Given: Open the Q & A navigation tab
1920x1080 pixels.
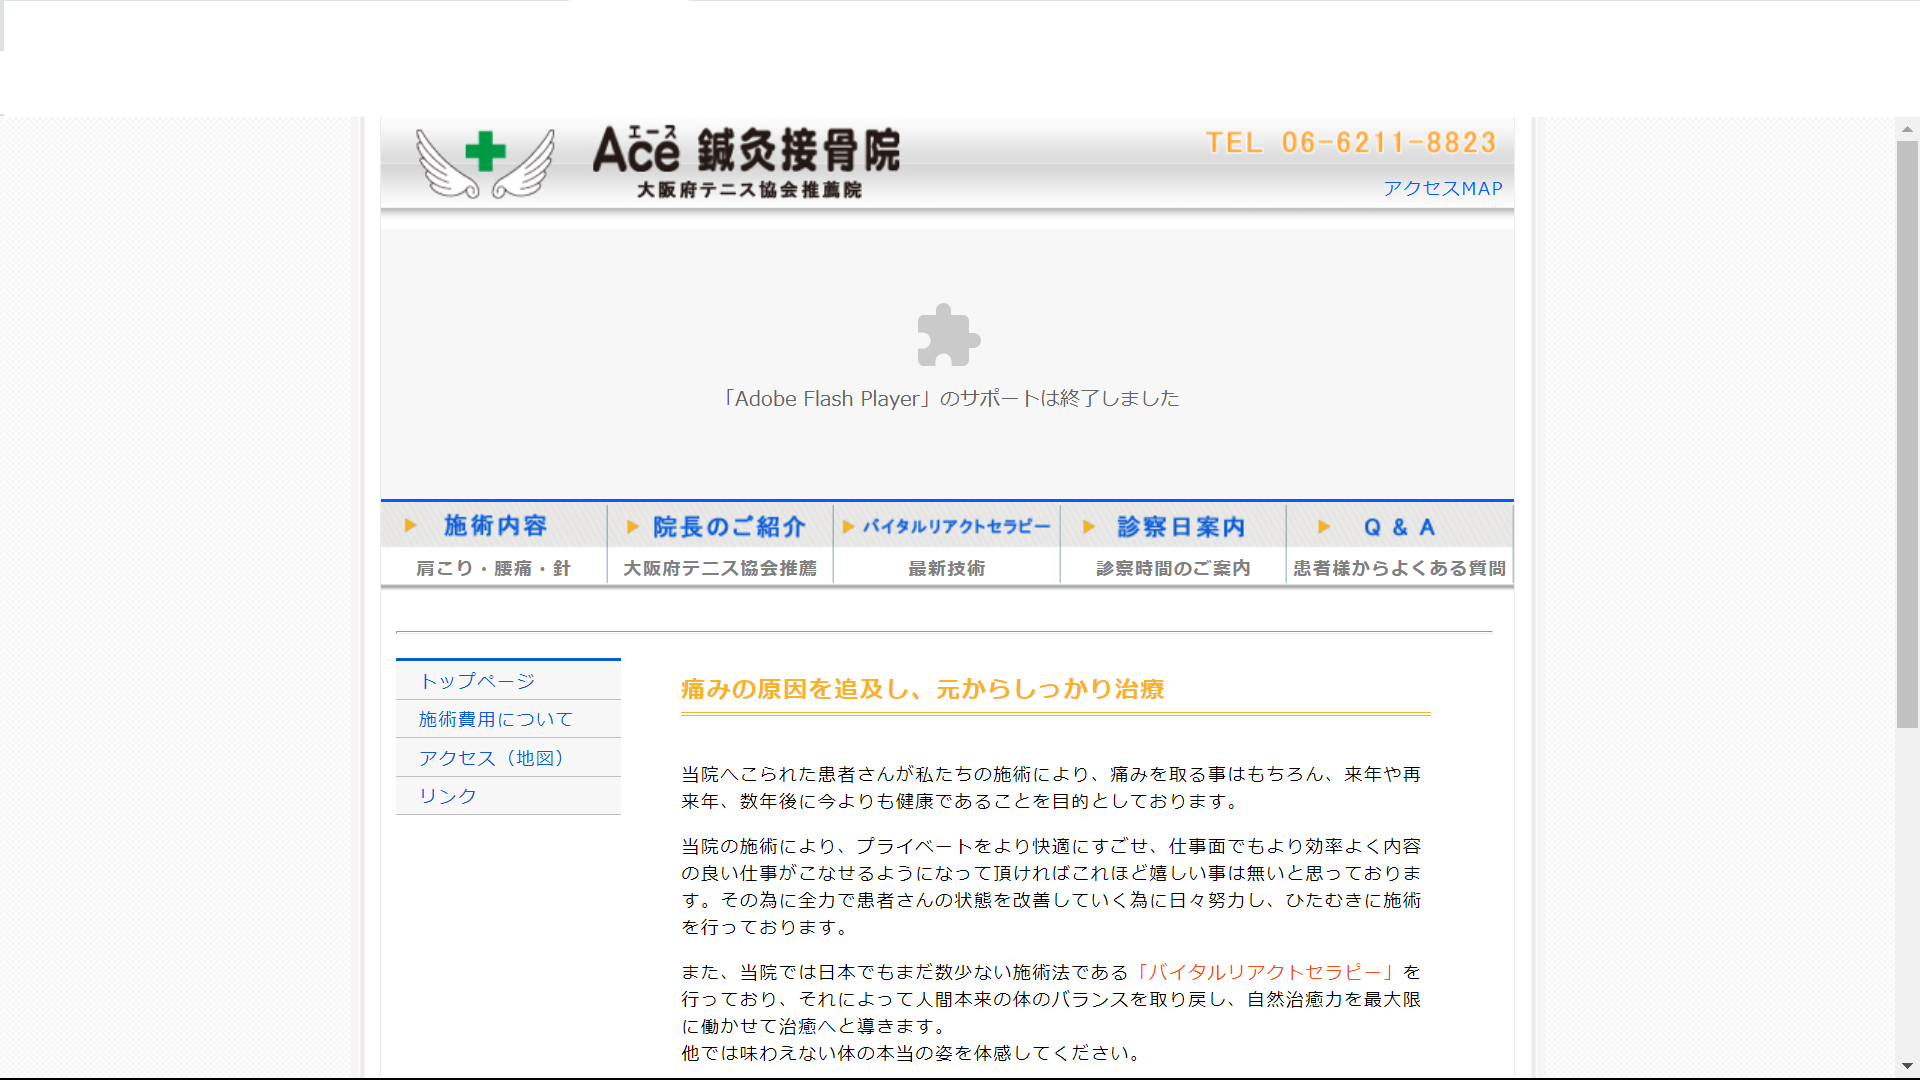Looking at the screenshot, I should pos(1399,526).
